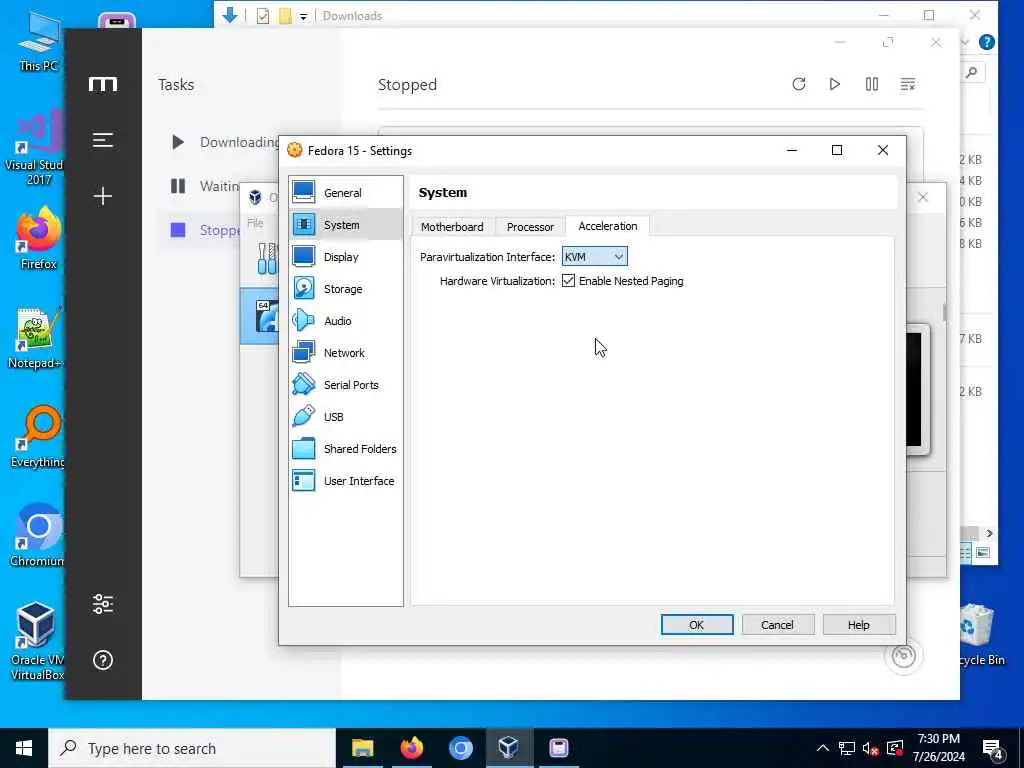Open Explorer help question mark icon
The height and width of the screenshot is (768, 1024).
[987, 42]
